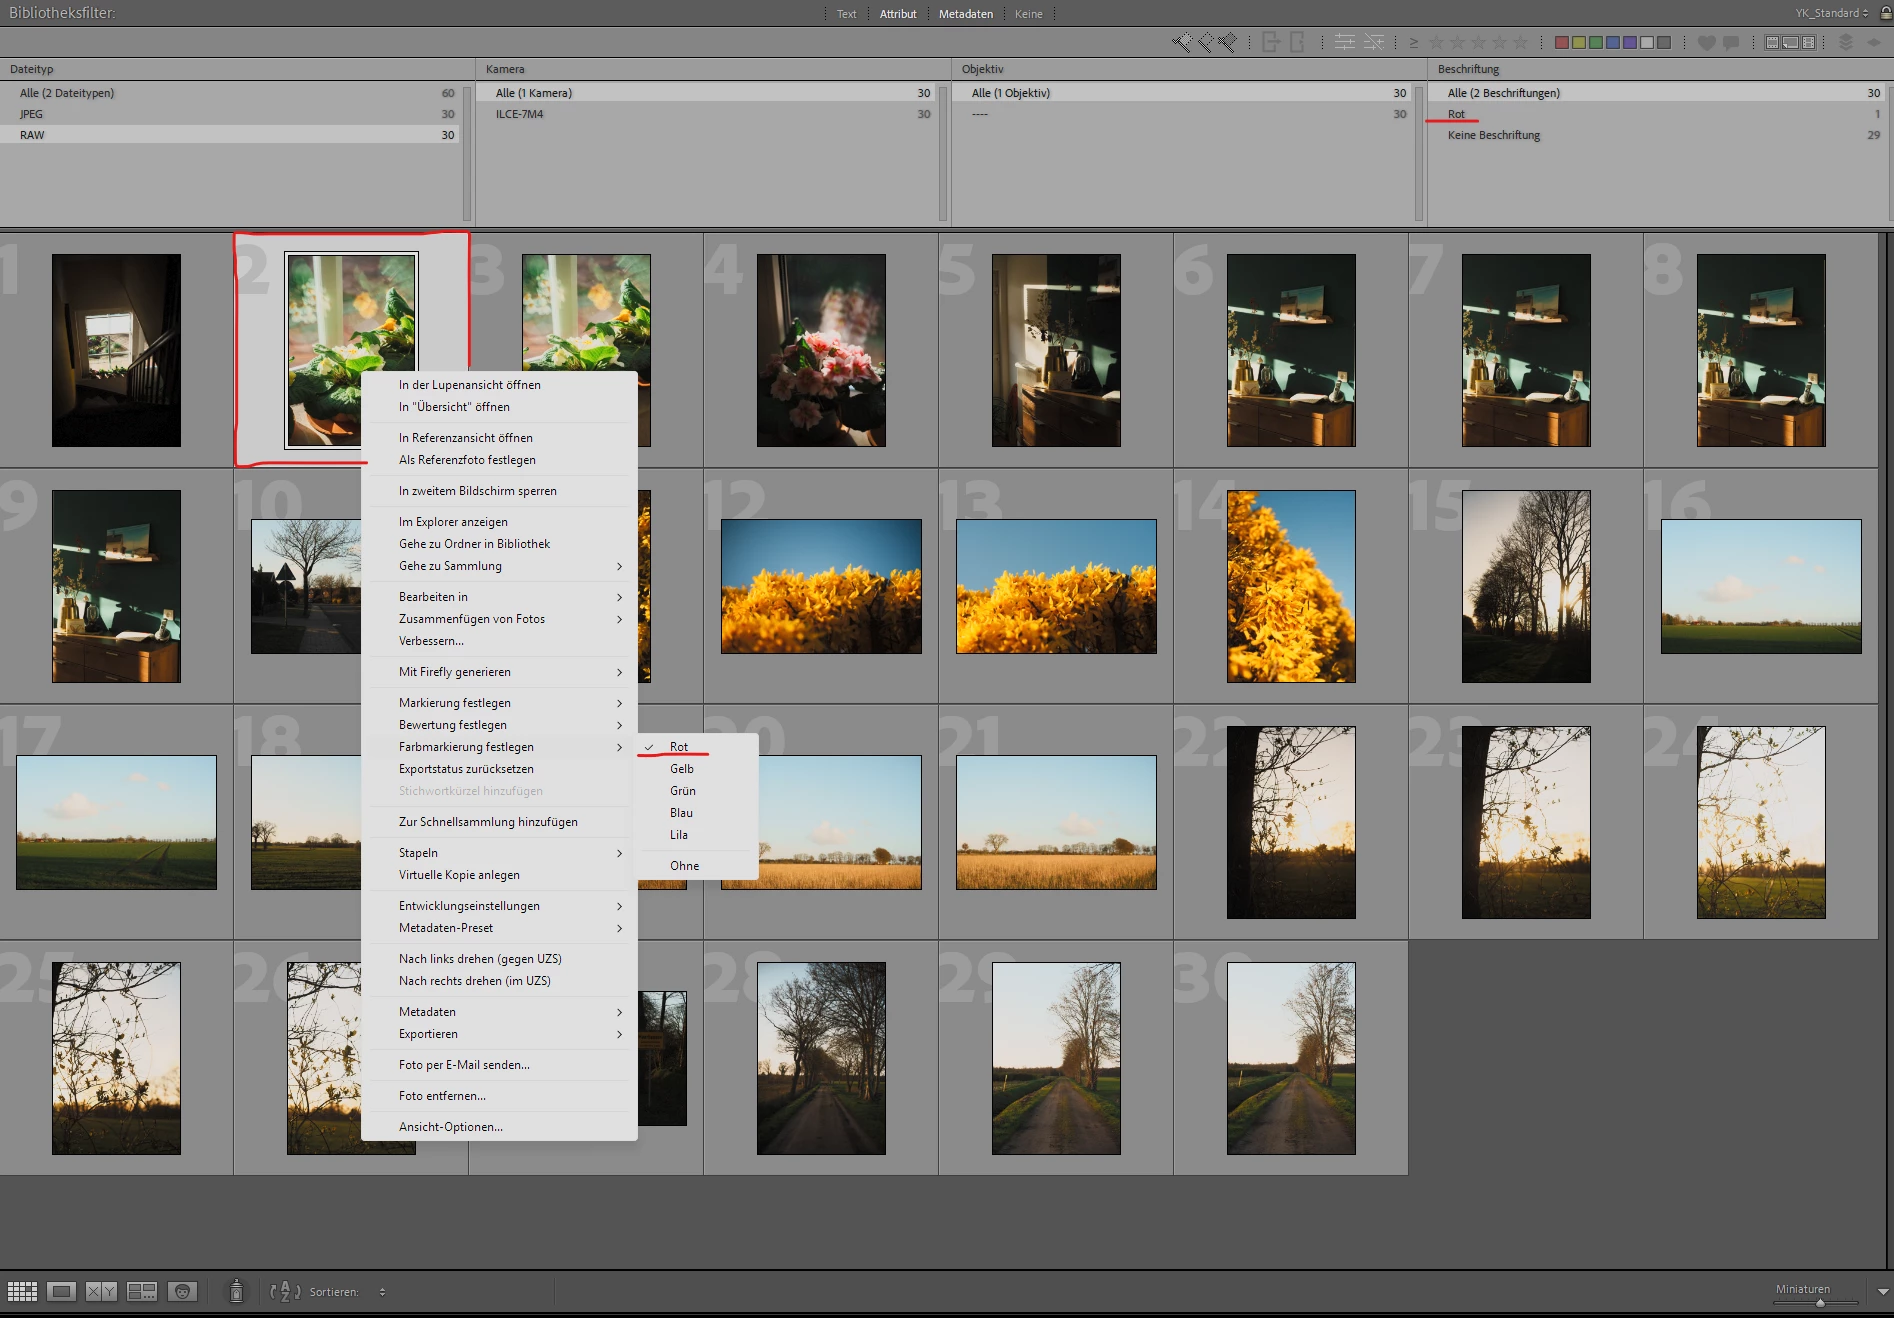Select the Painter spray can tool
Viewport: 1894px width, 1318px height.
tap(236, 1291)
